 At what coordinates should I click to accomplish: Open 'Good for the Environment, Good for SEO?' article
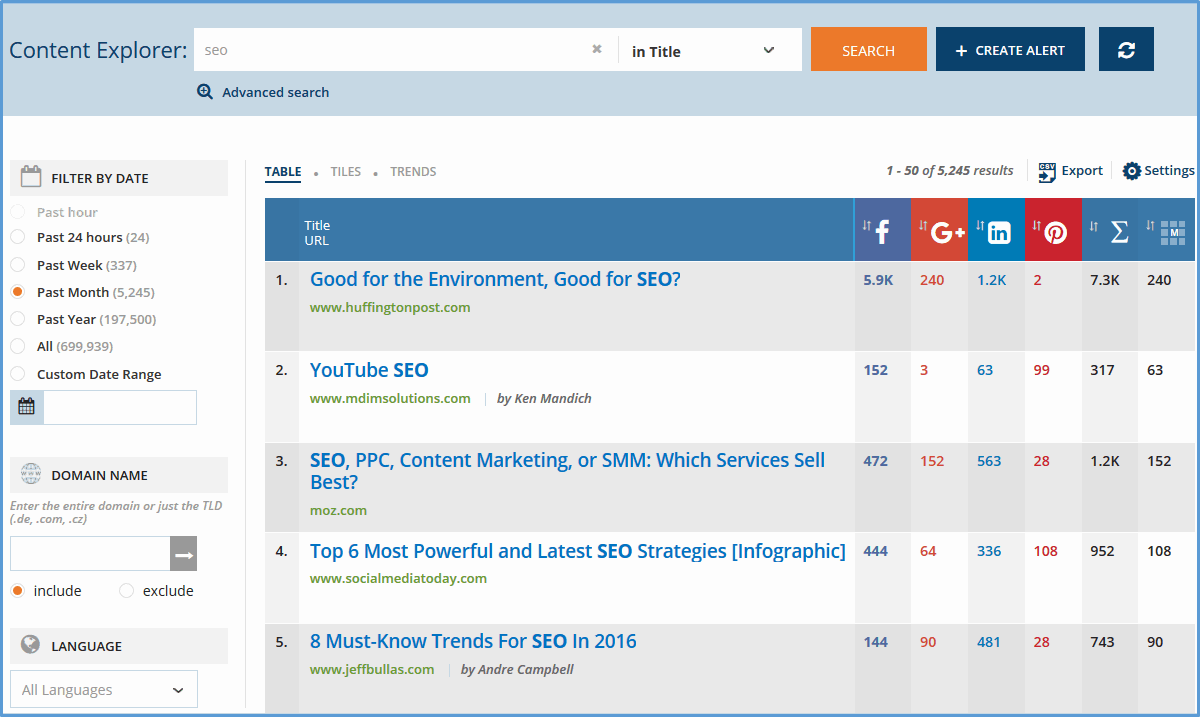(x=495, y=279)
